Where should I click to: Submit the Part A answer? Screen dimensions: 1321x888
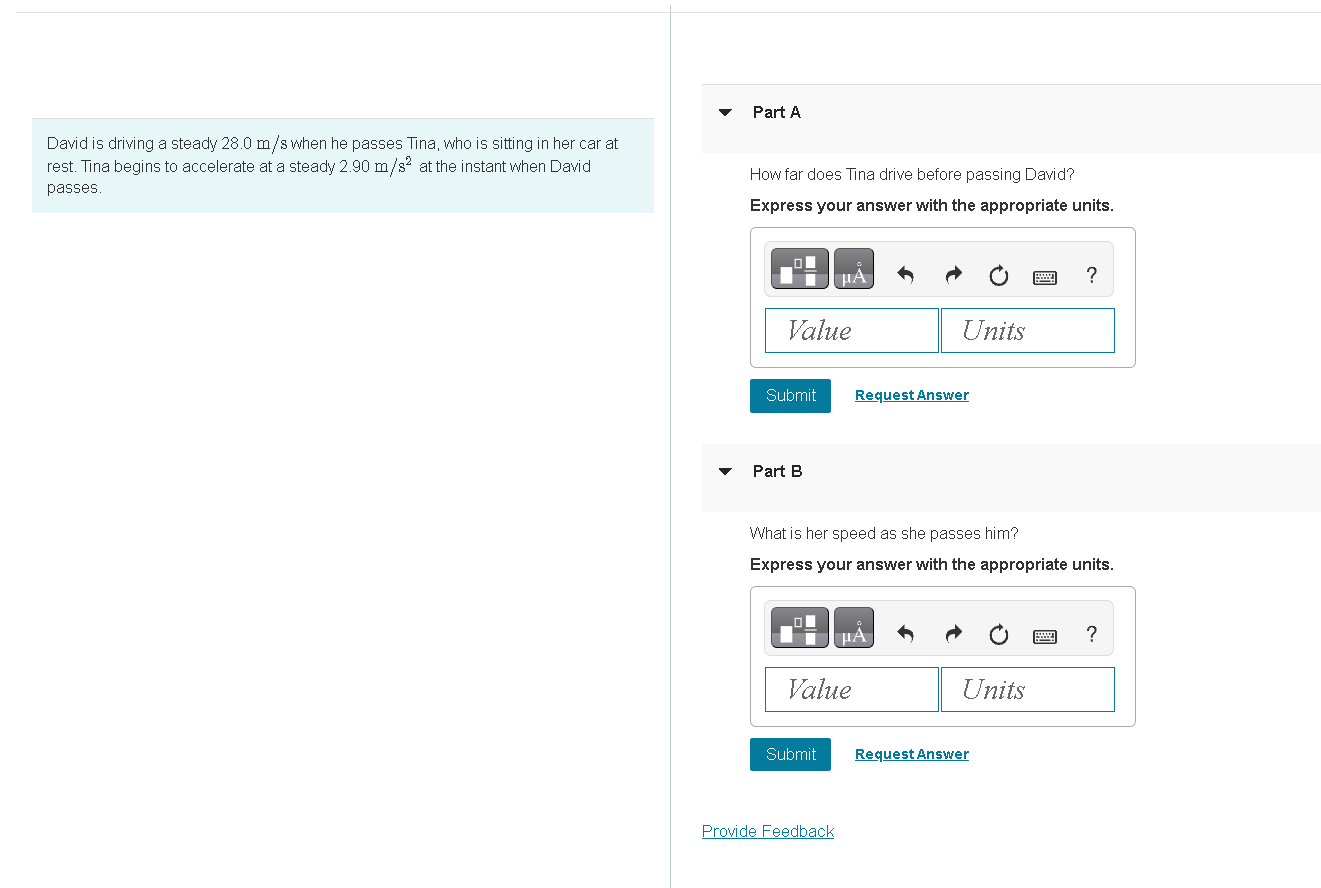click(x=790, y=396)
